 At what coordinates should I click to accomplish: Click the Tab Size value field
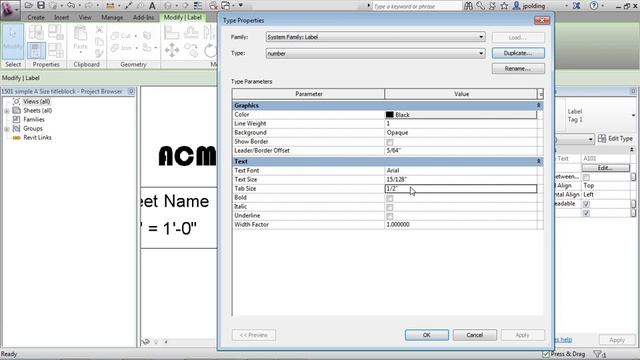[x=461, y=189]
